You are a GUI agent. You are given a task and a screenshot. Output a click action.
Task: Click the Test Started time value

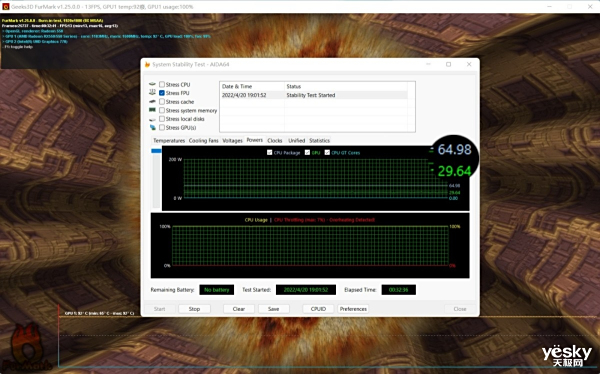(306, 290)
